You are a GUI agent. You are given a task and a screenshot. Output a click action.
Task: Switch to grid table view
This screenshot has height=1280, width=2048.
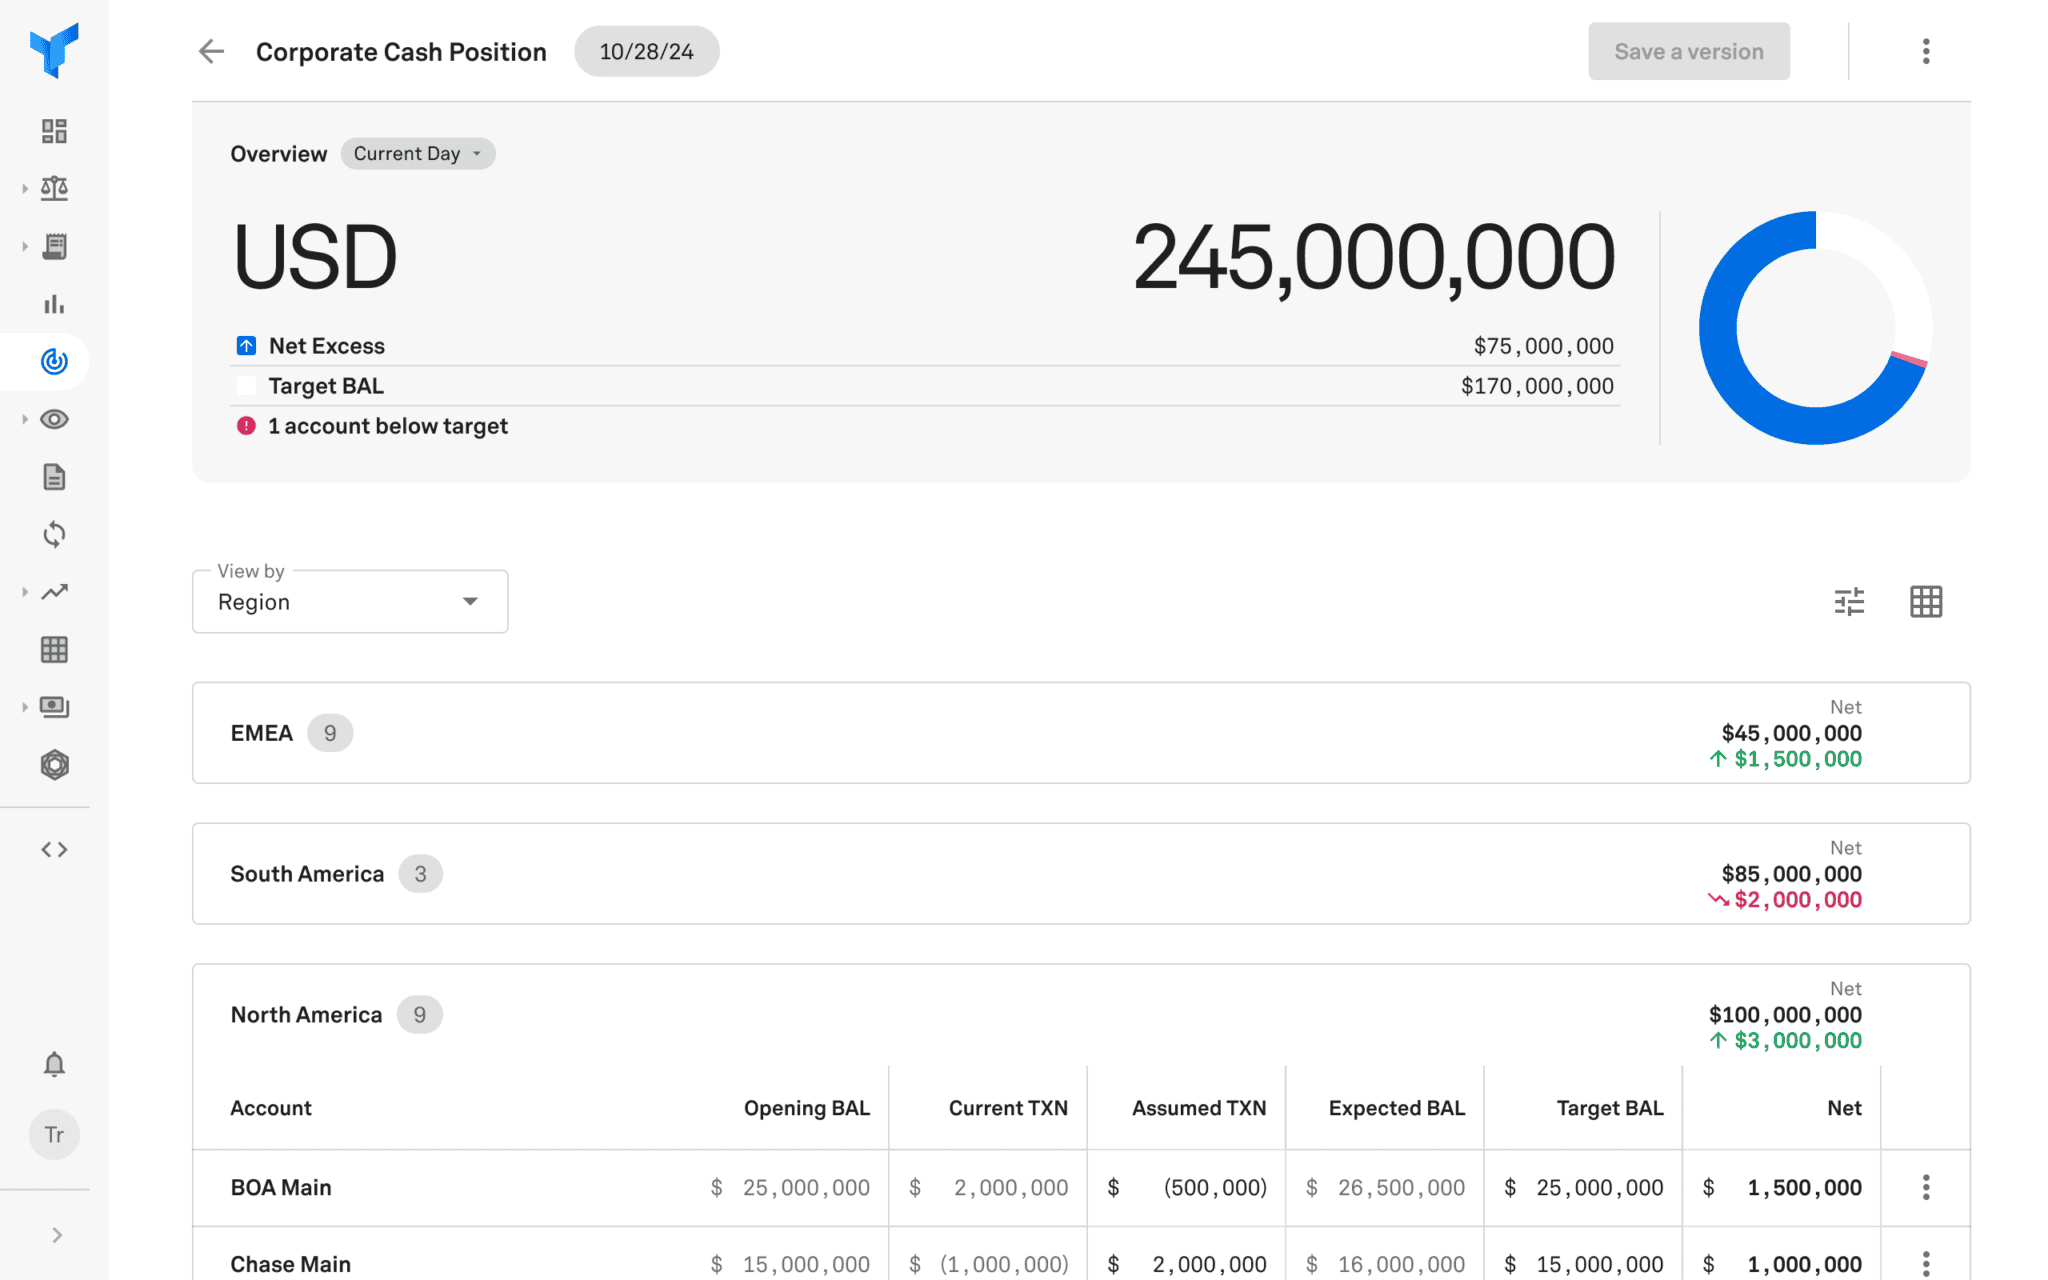1925,601
